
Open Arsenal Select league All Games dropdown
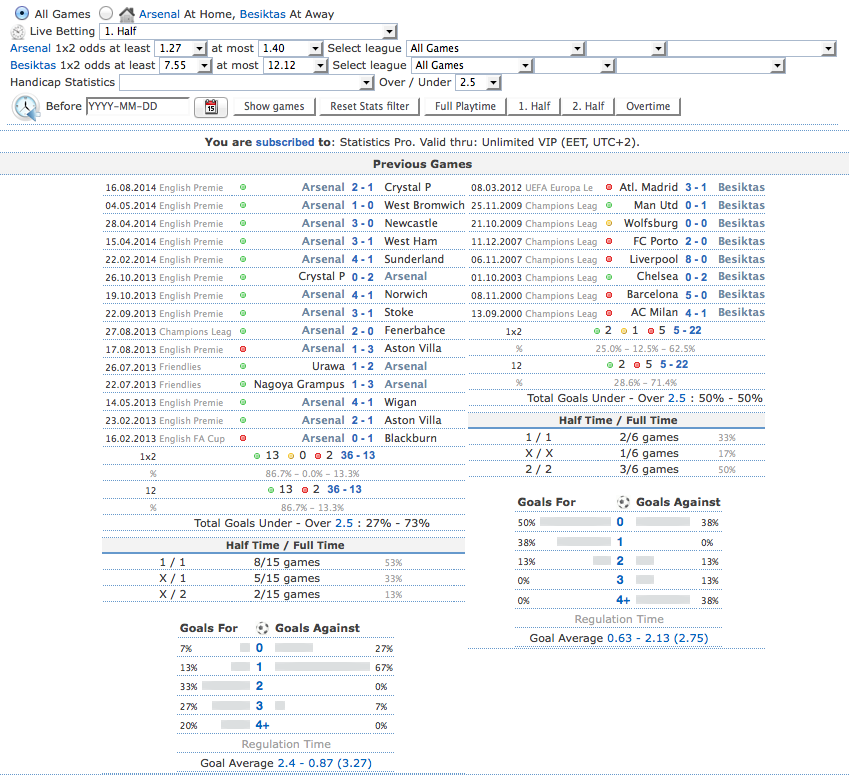[x=495, y=48]
